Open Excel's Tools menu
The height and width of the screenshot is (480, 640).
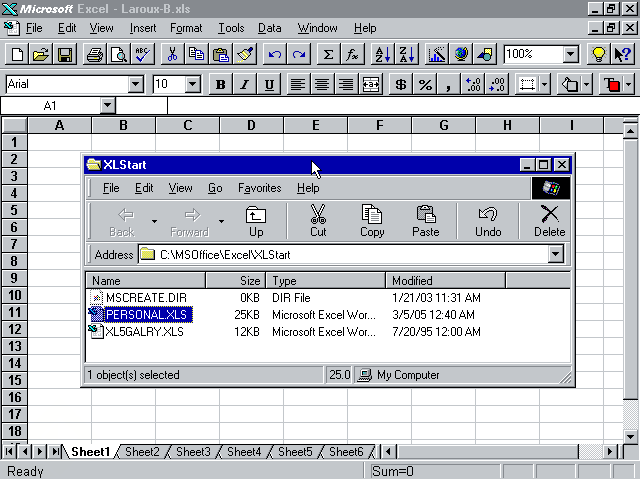click(231, 28)
